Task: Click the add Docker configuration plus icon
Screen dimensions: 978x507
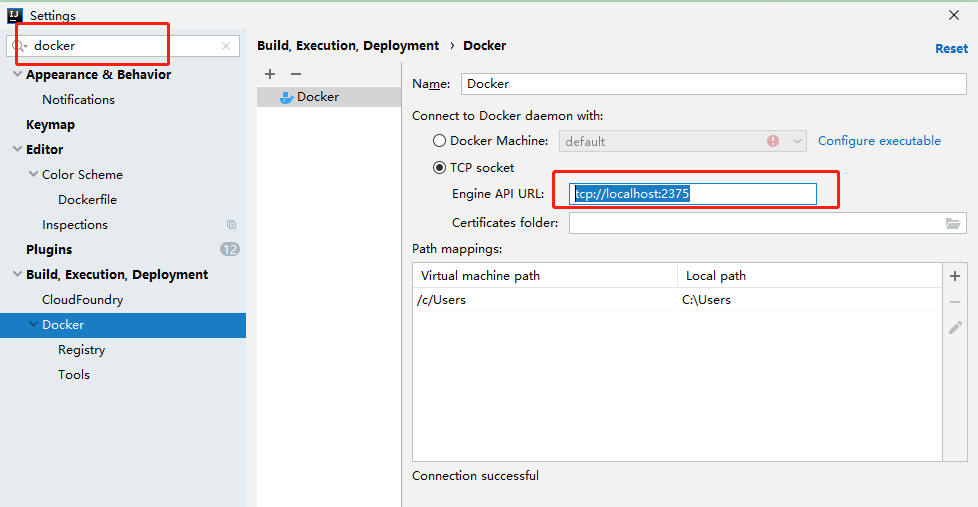Action: 269,74
